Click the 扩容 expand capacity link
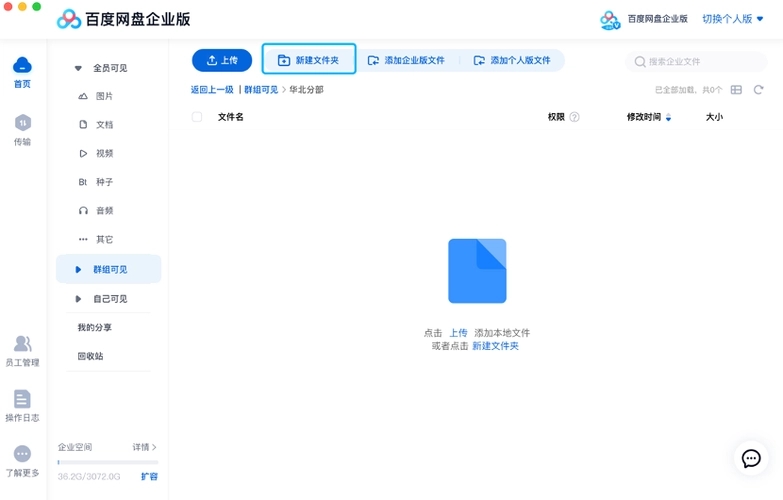 149,477
